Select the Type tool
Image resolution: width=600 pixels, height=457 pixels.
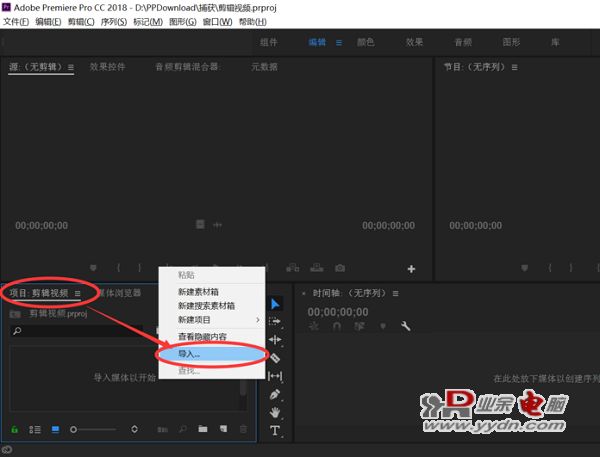(x=275, y=430)
